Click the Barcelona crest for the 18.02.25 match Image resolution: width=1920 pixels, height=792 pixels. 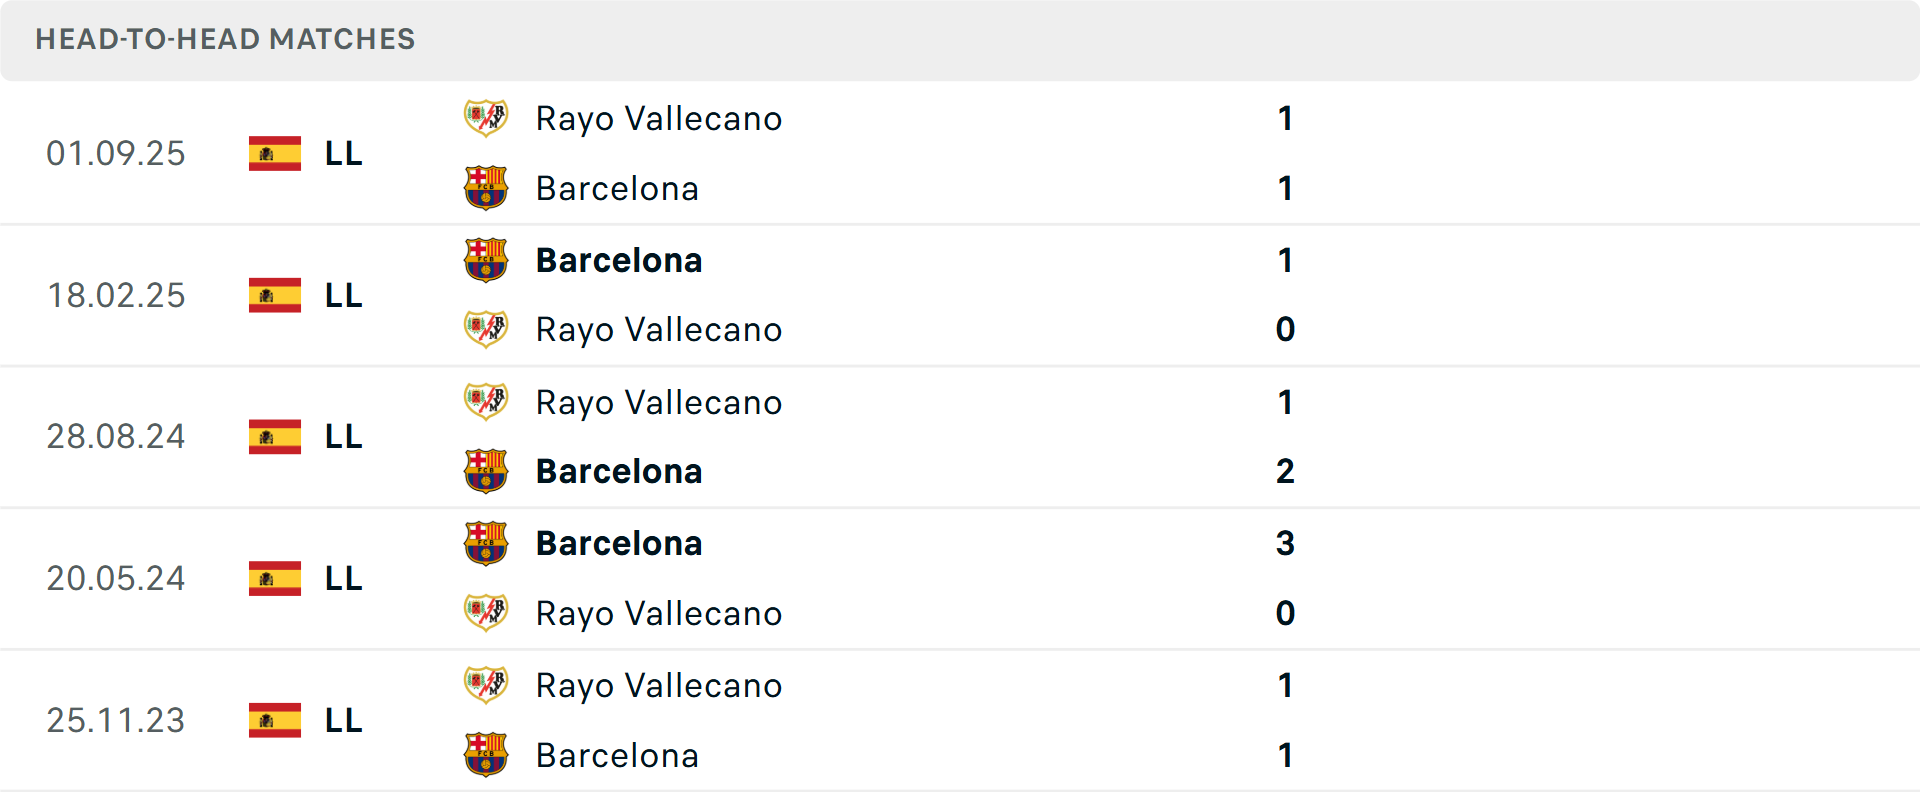coord(487,259)
